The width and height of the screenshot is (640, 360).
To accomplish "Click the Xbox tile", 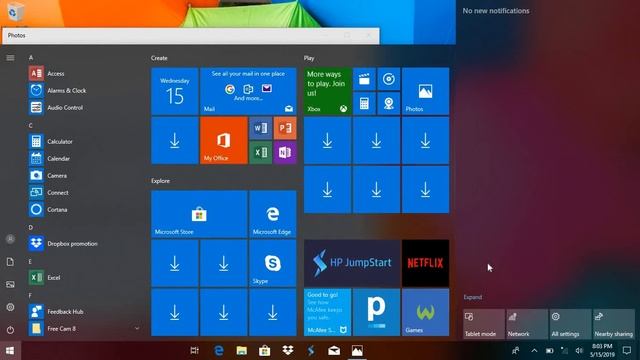I will (327, 91).
